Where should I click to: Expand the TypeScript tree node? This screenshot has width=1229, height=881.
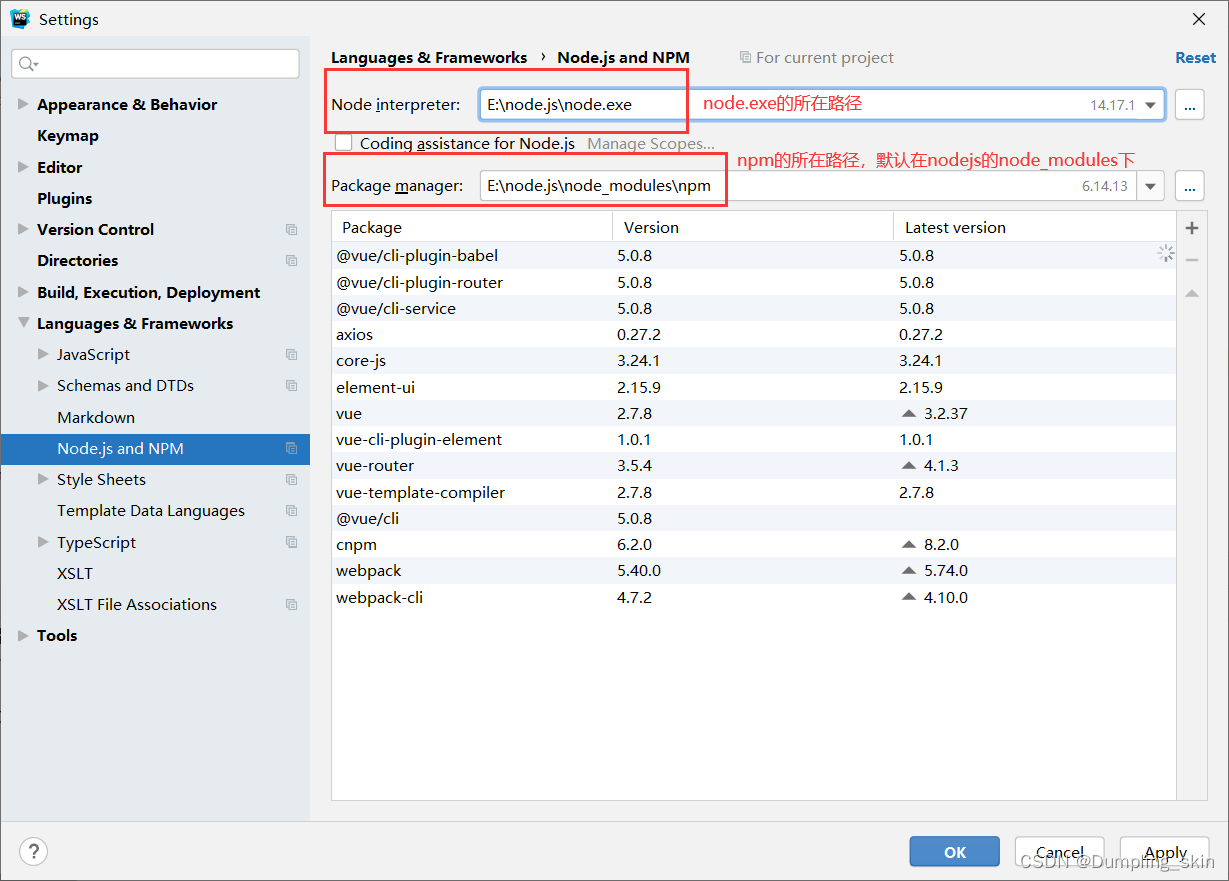click(x=43, y=542)
